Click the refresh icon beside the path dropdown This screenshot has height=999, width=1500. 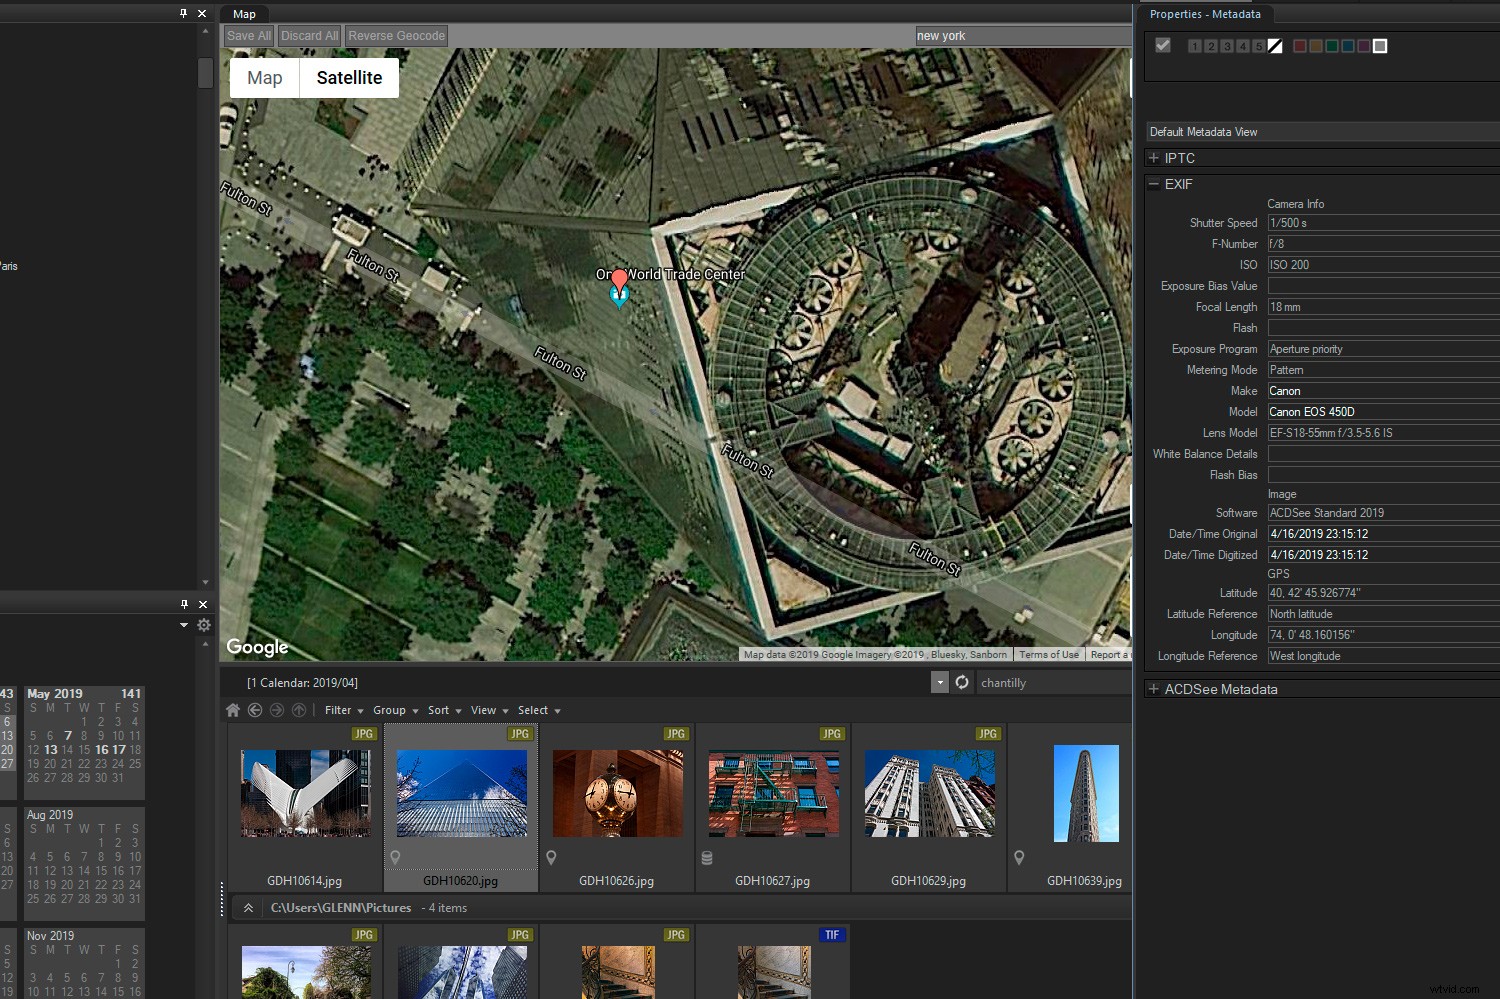click(x=962, y=682)
